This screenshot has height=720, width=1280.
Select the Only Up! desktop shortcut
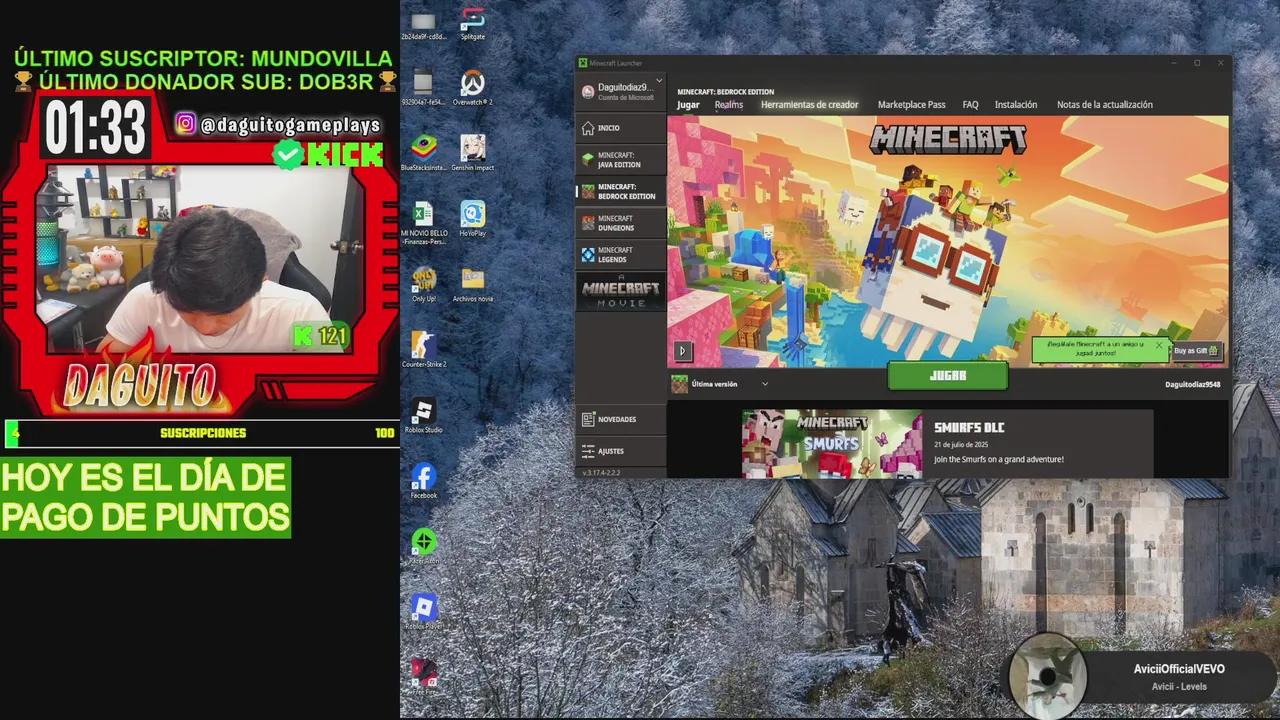(x=424, y=284)
